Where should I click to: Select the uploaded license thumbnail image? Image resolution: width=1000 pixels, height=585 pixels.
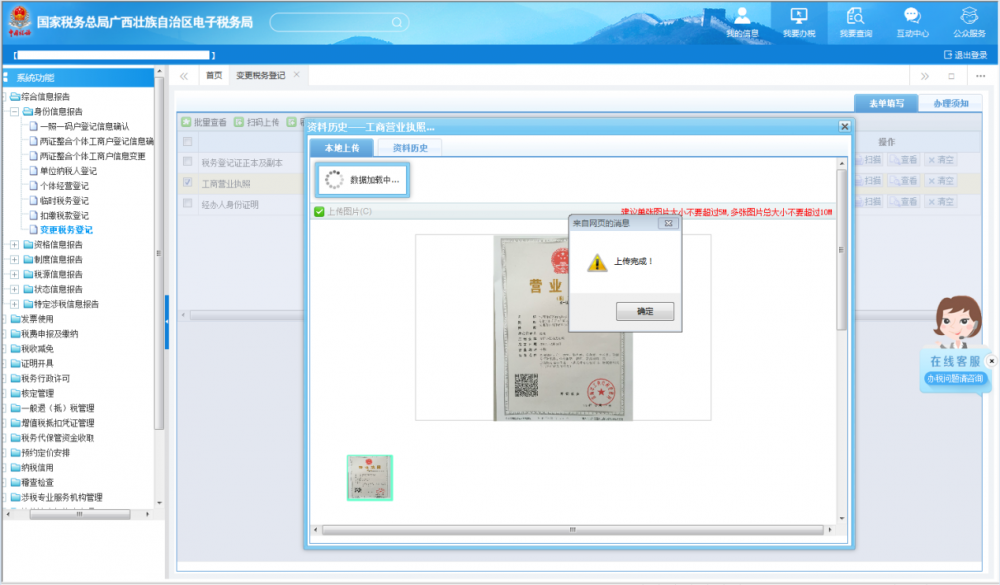(369, 477)
